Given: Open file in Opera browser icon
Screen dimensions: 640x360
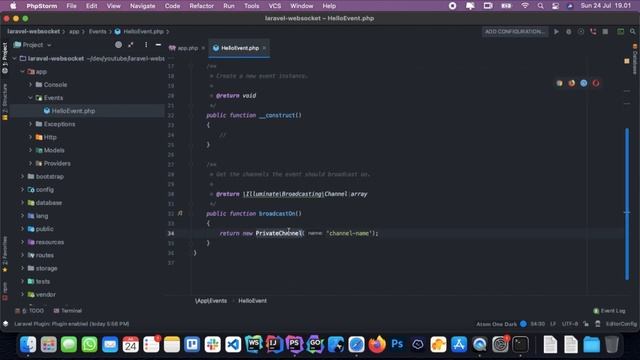Looking at the screenshot, I should tap(596, 83).
